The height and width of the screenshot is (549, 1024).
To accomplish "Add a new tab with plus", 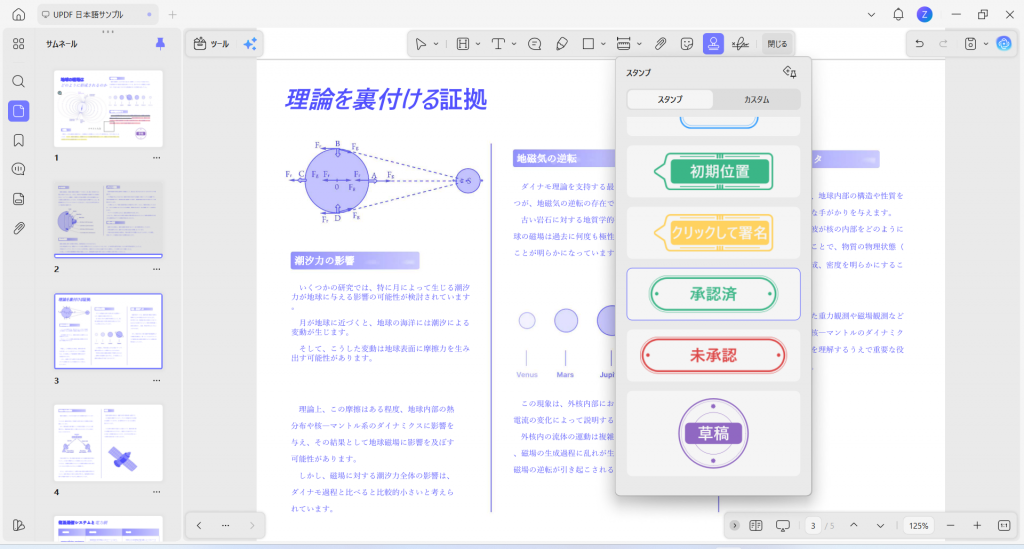I will coord(172,14).
